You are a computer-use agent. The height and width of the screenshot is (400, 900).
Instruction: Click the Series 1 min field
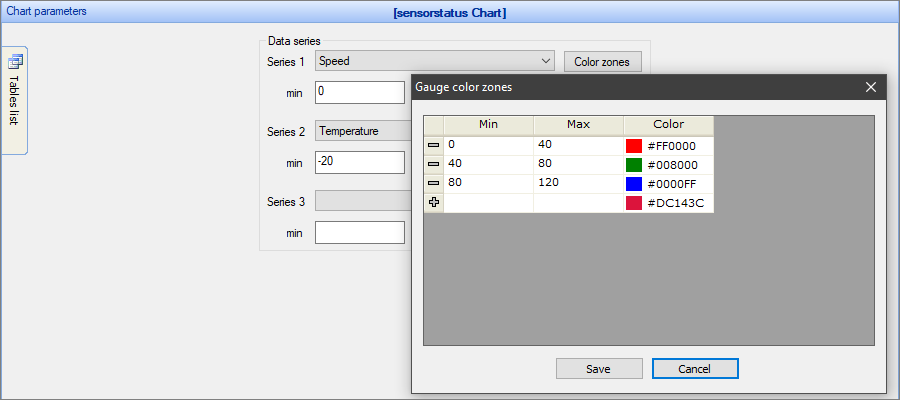[359, 93]
